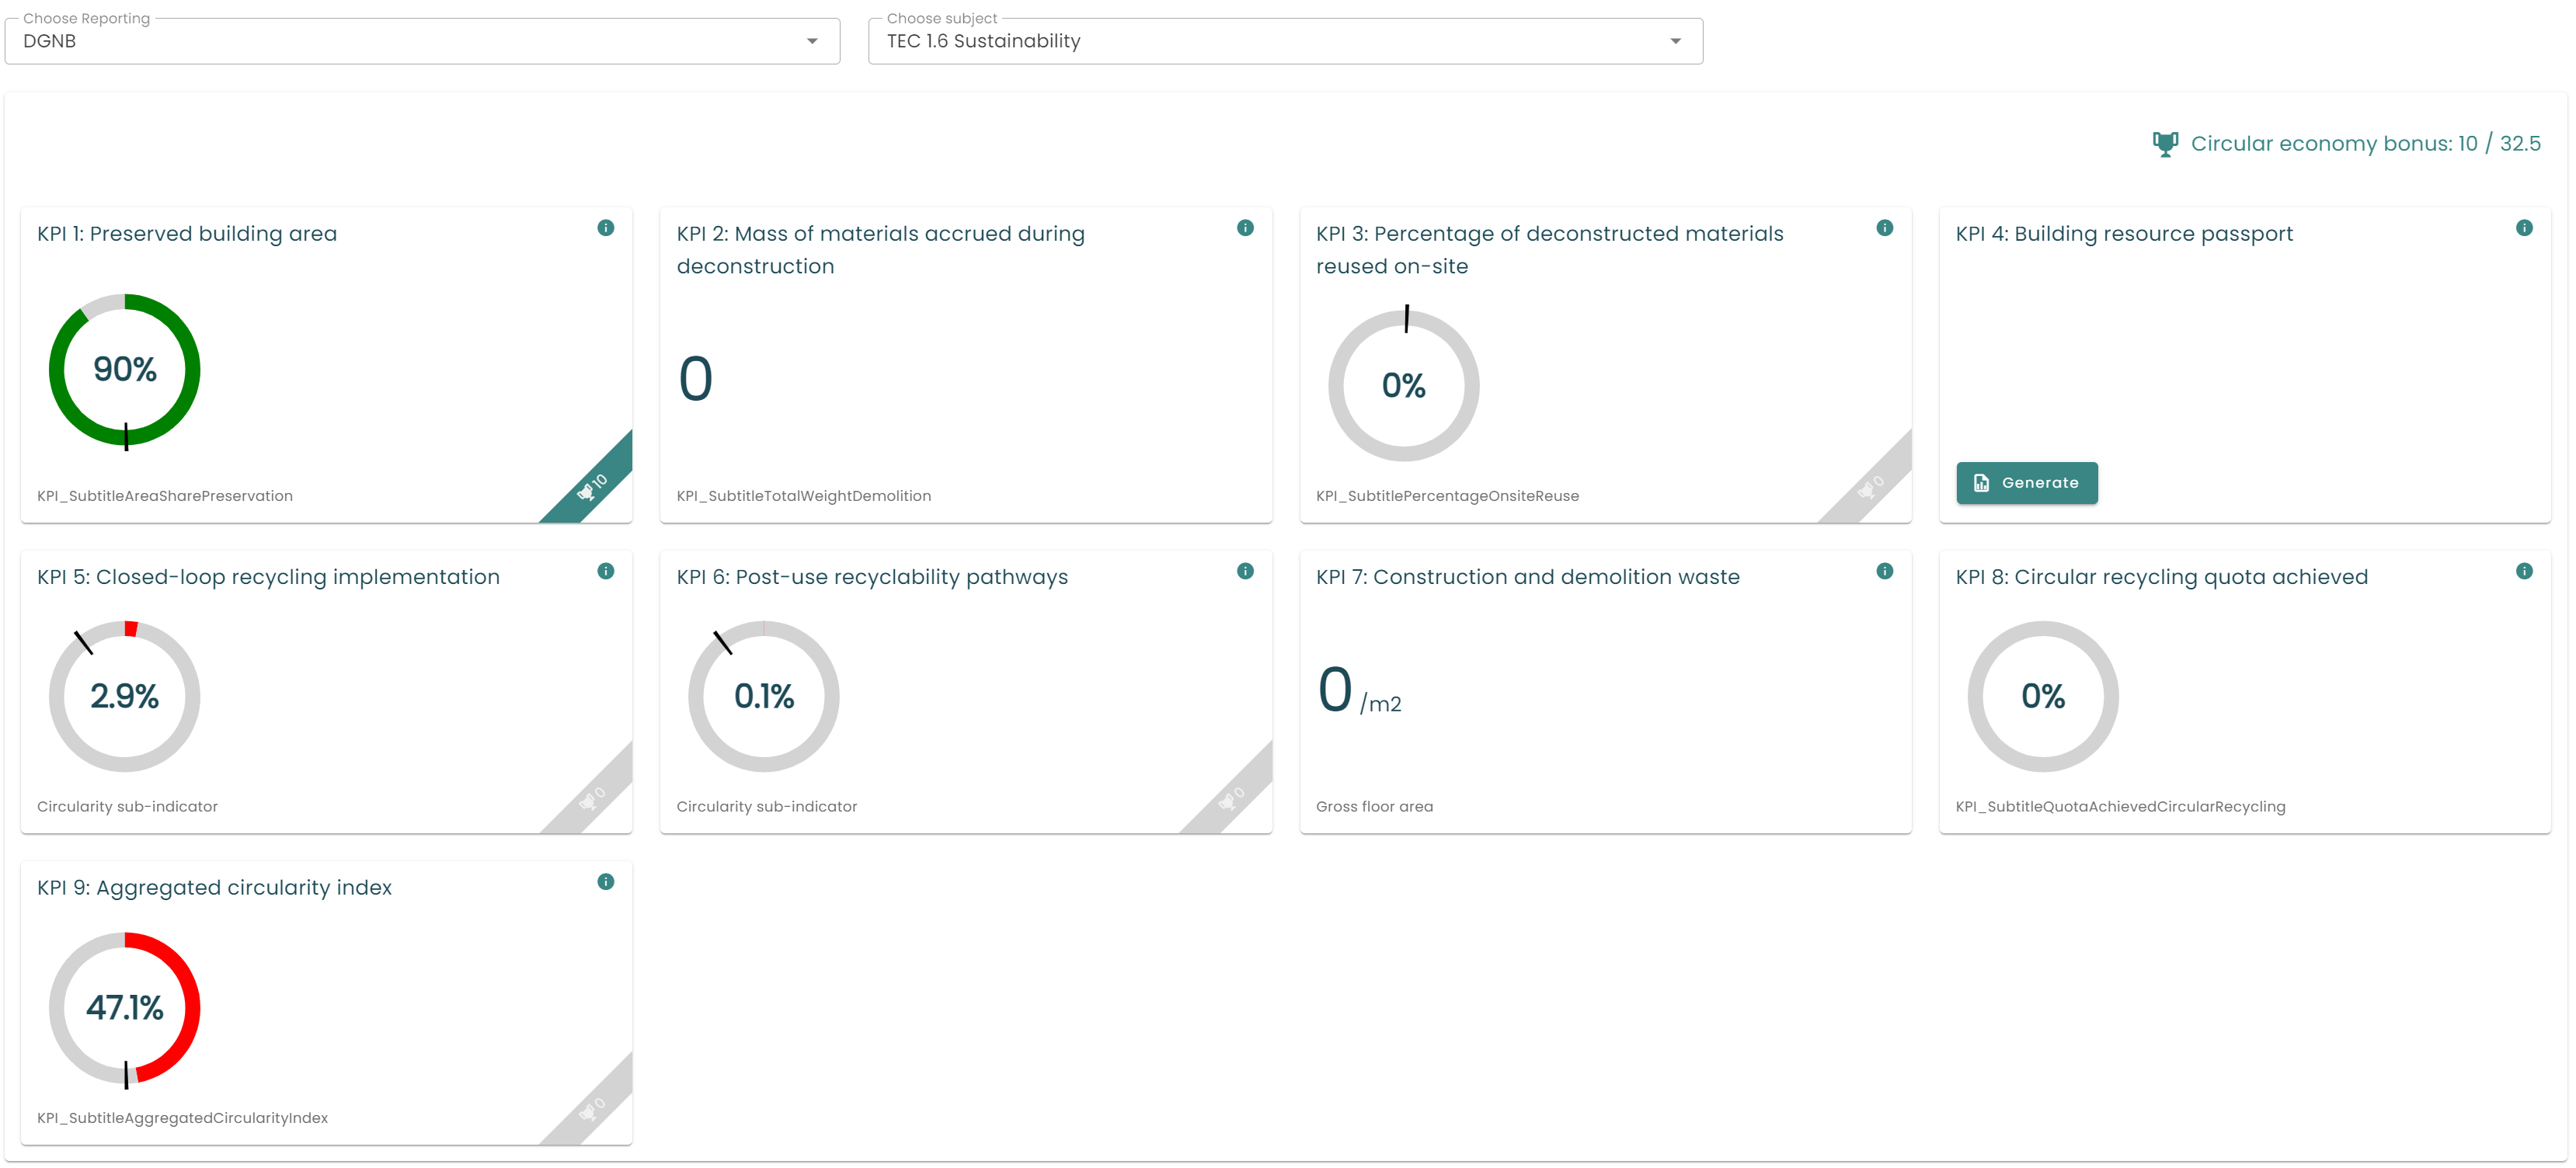The width and height of the screenshot is (2576, 1168).
Task: Click the KPI 9 grey trophy corner badge
Action: click(594, 1108)
